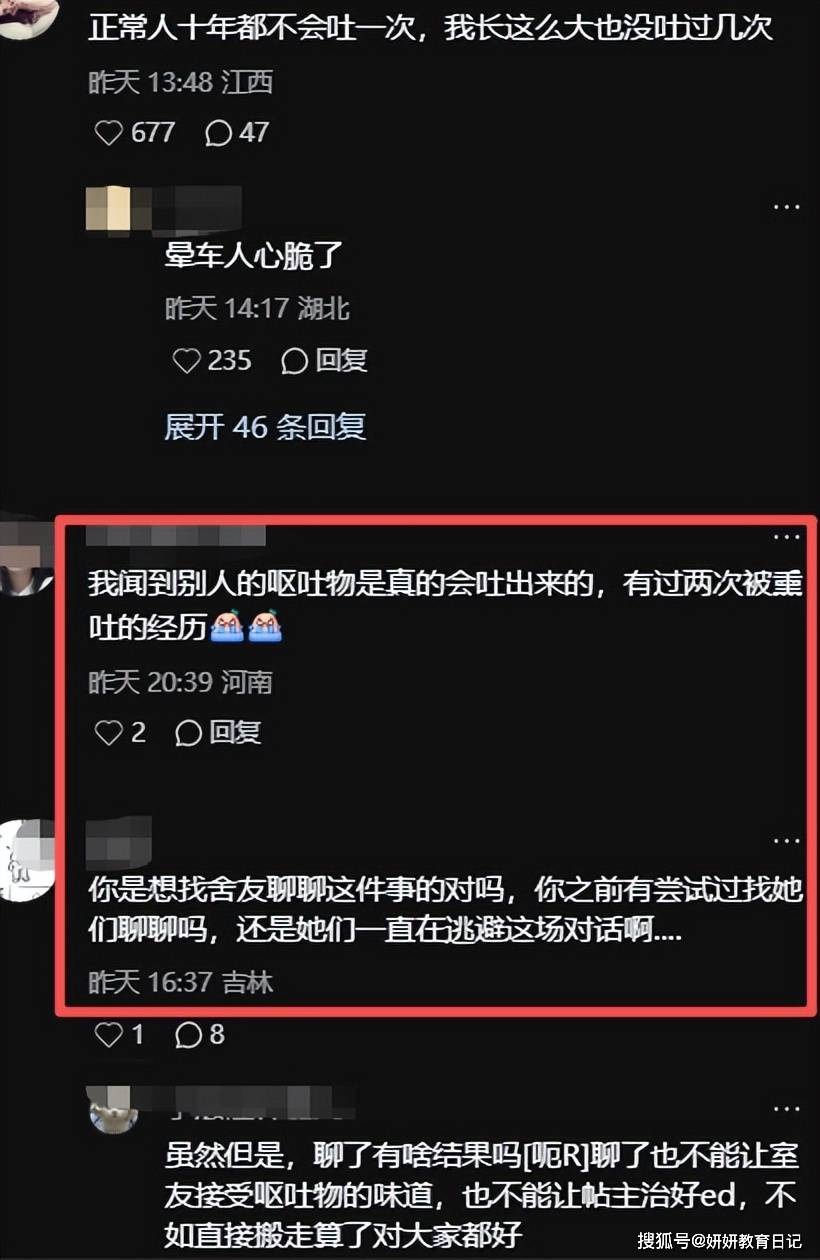Open the 搜狐号@妍妍教育日记 watermark link
Image resolution: width=820 pixels, height=1260 pixels.
tap(719, 1241)
